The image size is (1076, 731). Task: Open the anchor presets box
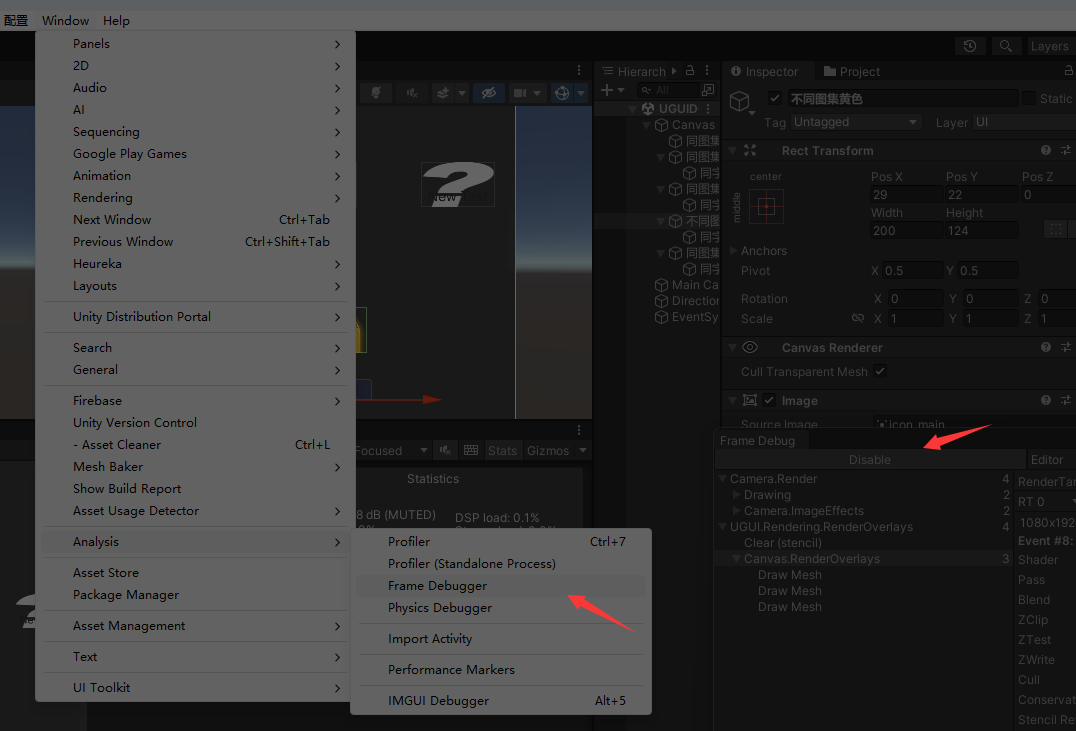pos(767,206)
